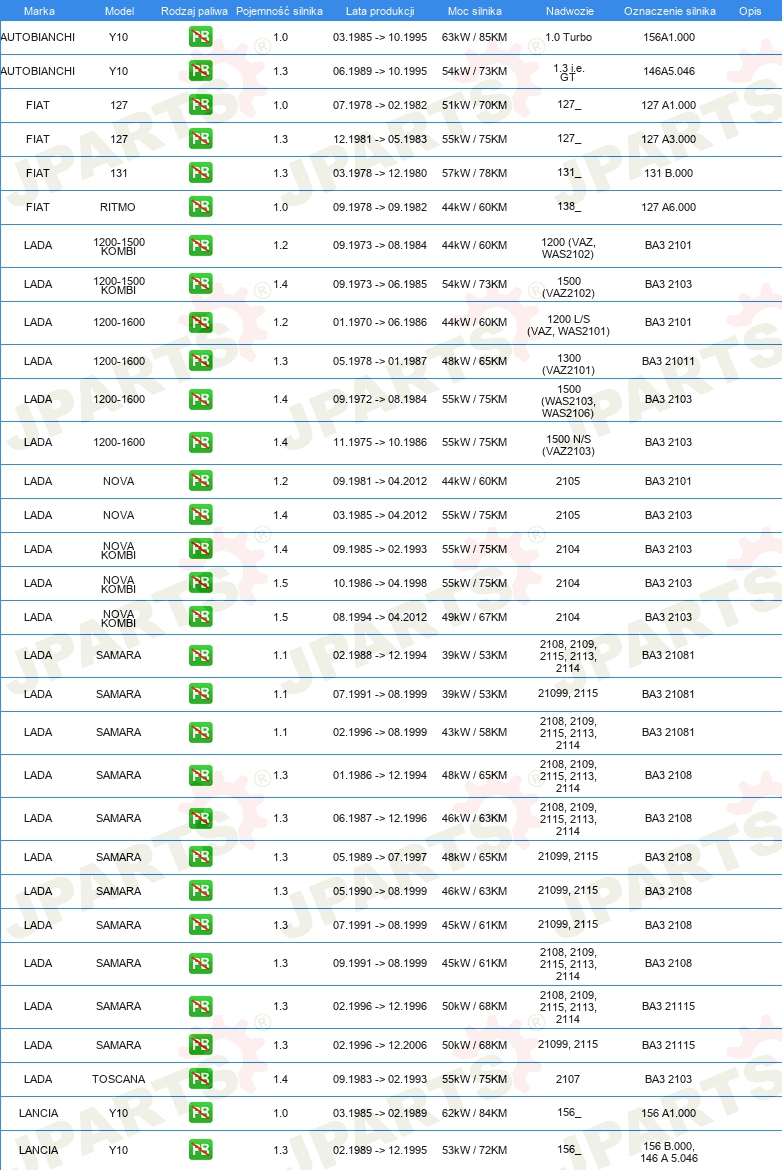Click fuel icon in Lada 1200-1500 Kombi 1.4 row
782x1170 pixels.
(201, 284)
